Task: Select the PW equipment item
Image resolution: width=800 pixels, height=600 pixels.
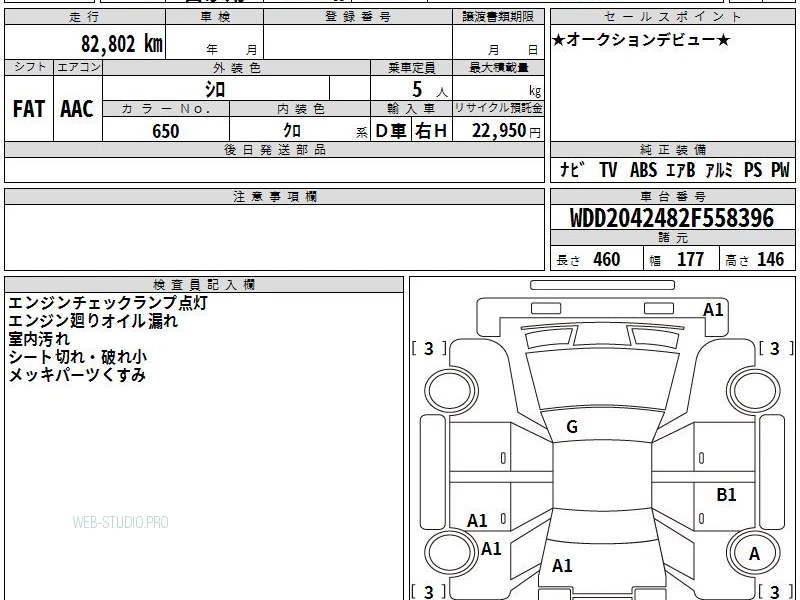Action: pos(780,169)
